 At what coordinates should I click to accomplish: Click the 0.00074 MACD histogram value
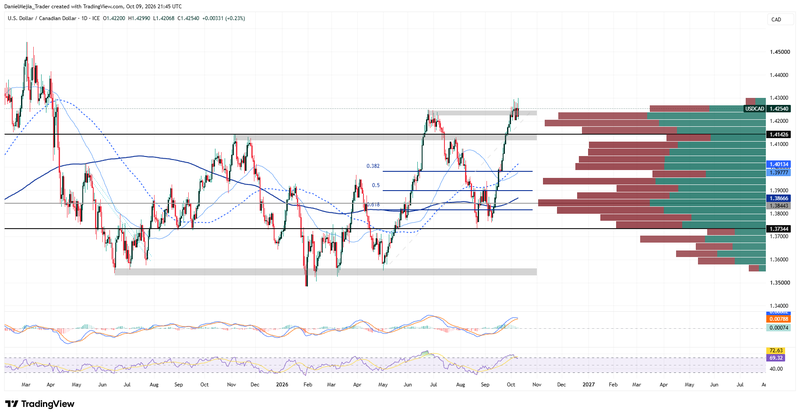pyautogui.click(x=779, y=328)
